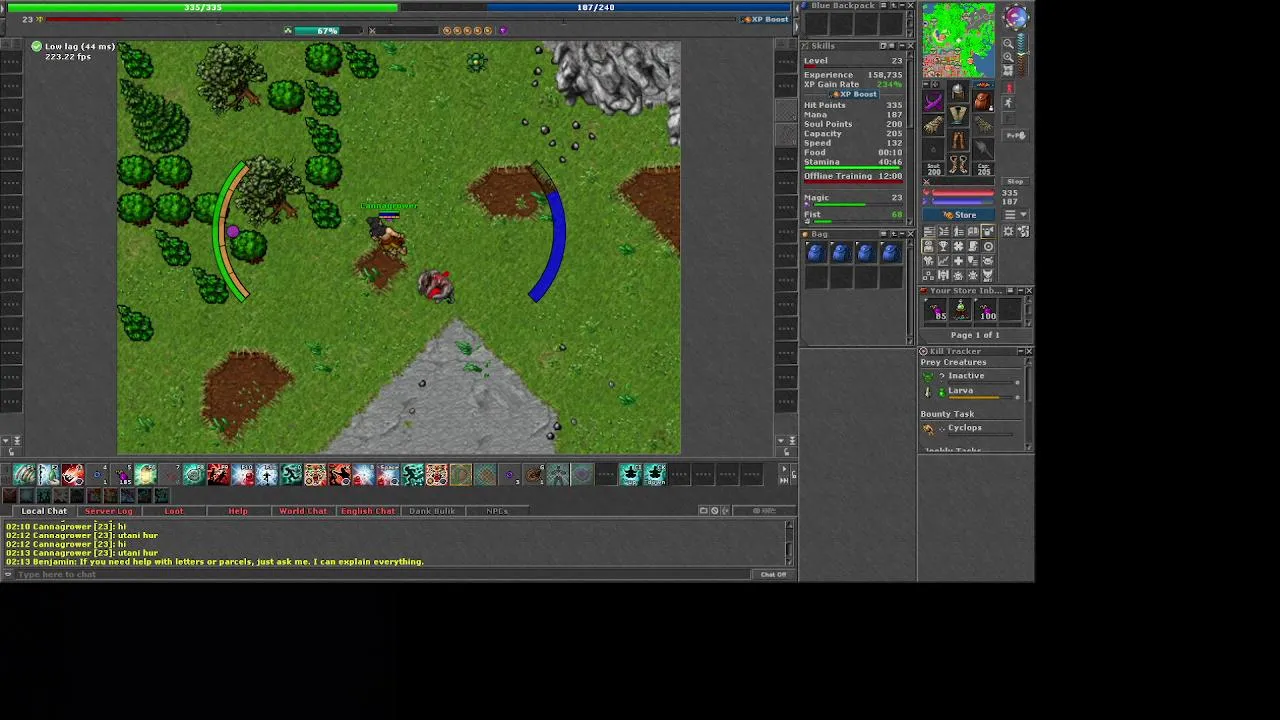
Task: Switch to the Local Chat tab
Action: tap(44, 511)
